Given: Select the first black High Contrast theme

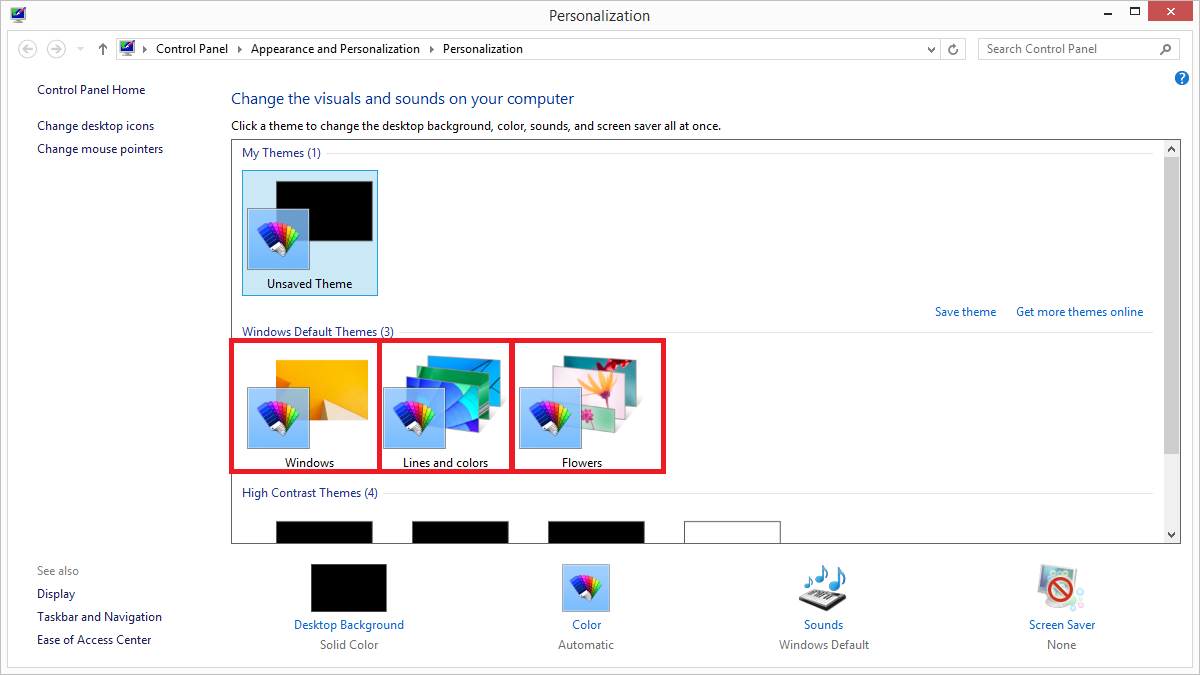Looking at the screenshot, I should click(324, 532).
